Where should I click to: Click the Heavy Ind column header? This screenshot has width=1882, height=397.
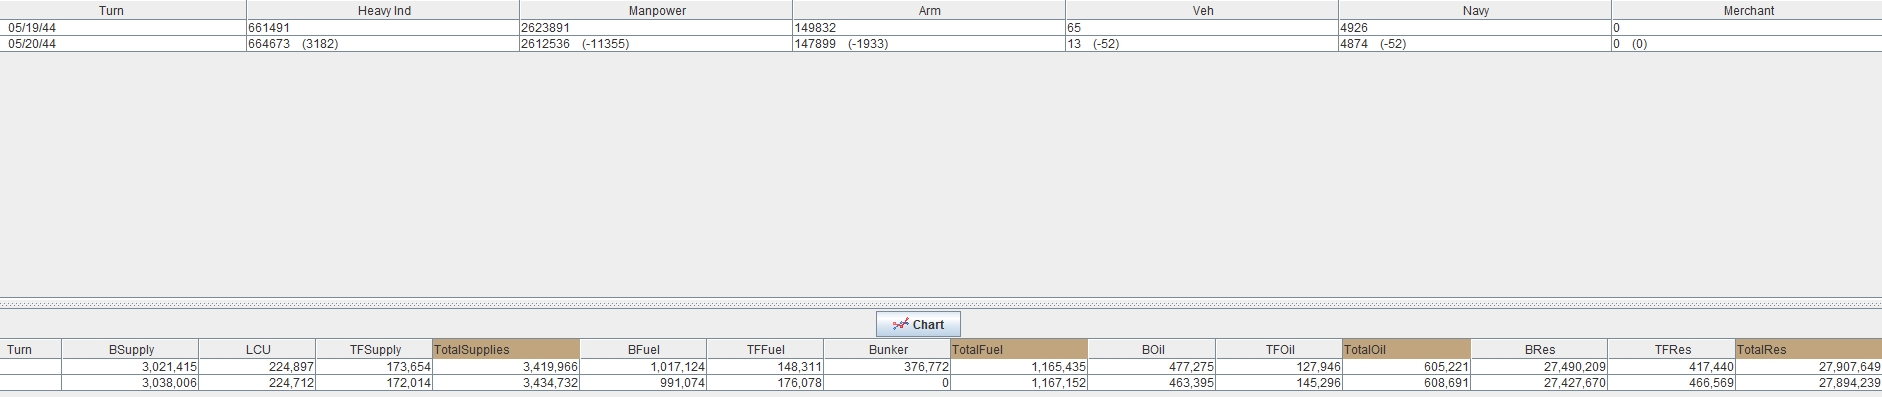point(384,10)
